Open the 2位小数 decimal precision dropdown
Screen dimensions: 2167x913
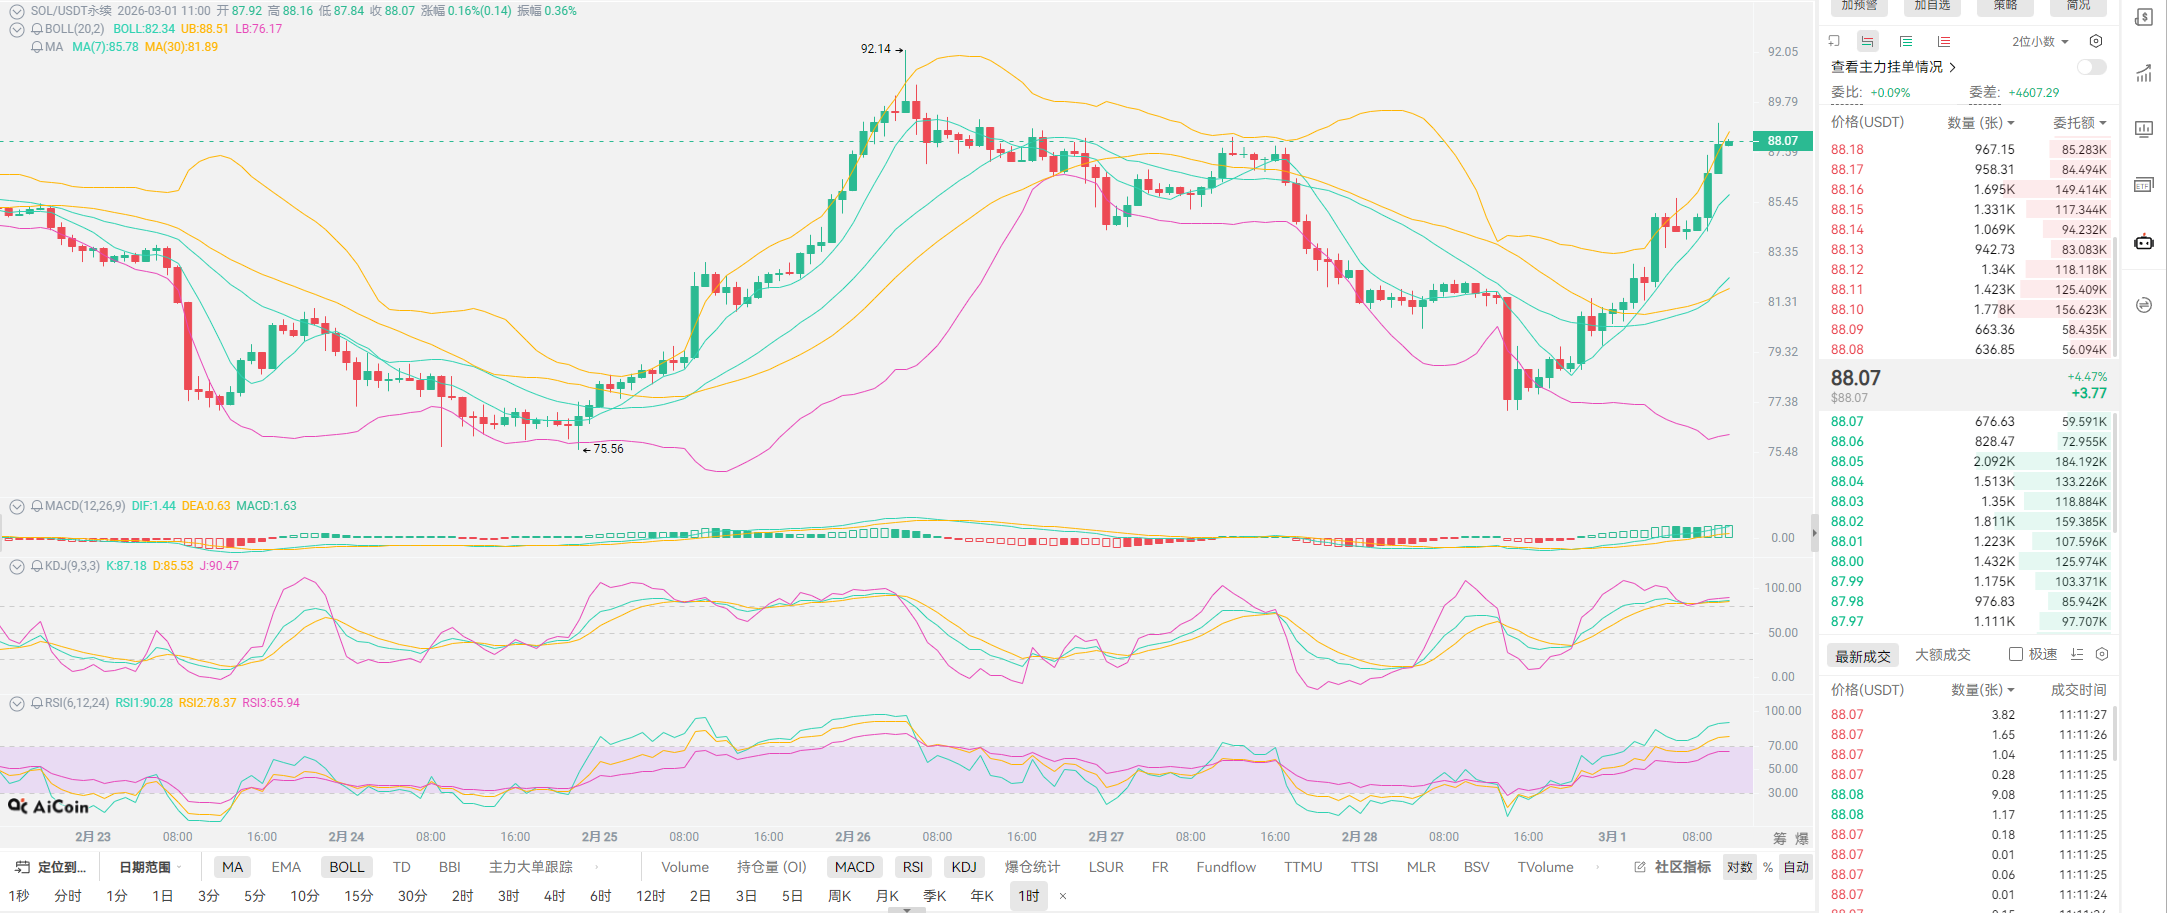(x=2040, y=42)
